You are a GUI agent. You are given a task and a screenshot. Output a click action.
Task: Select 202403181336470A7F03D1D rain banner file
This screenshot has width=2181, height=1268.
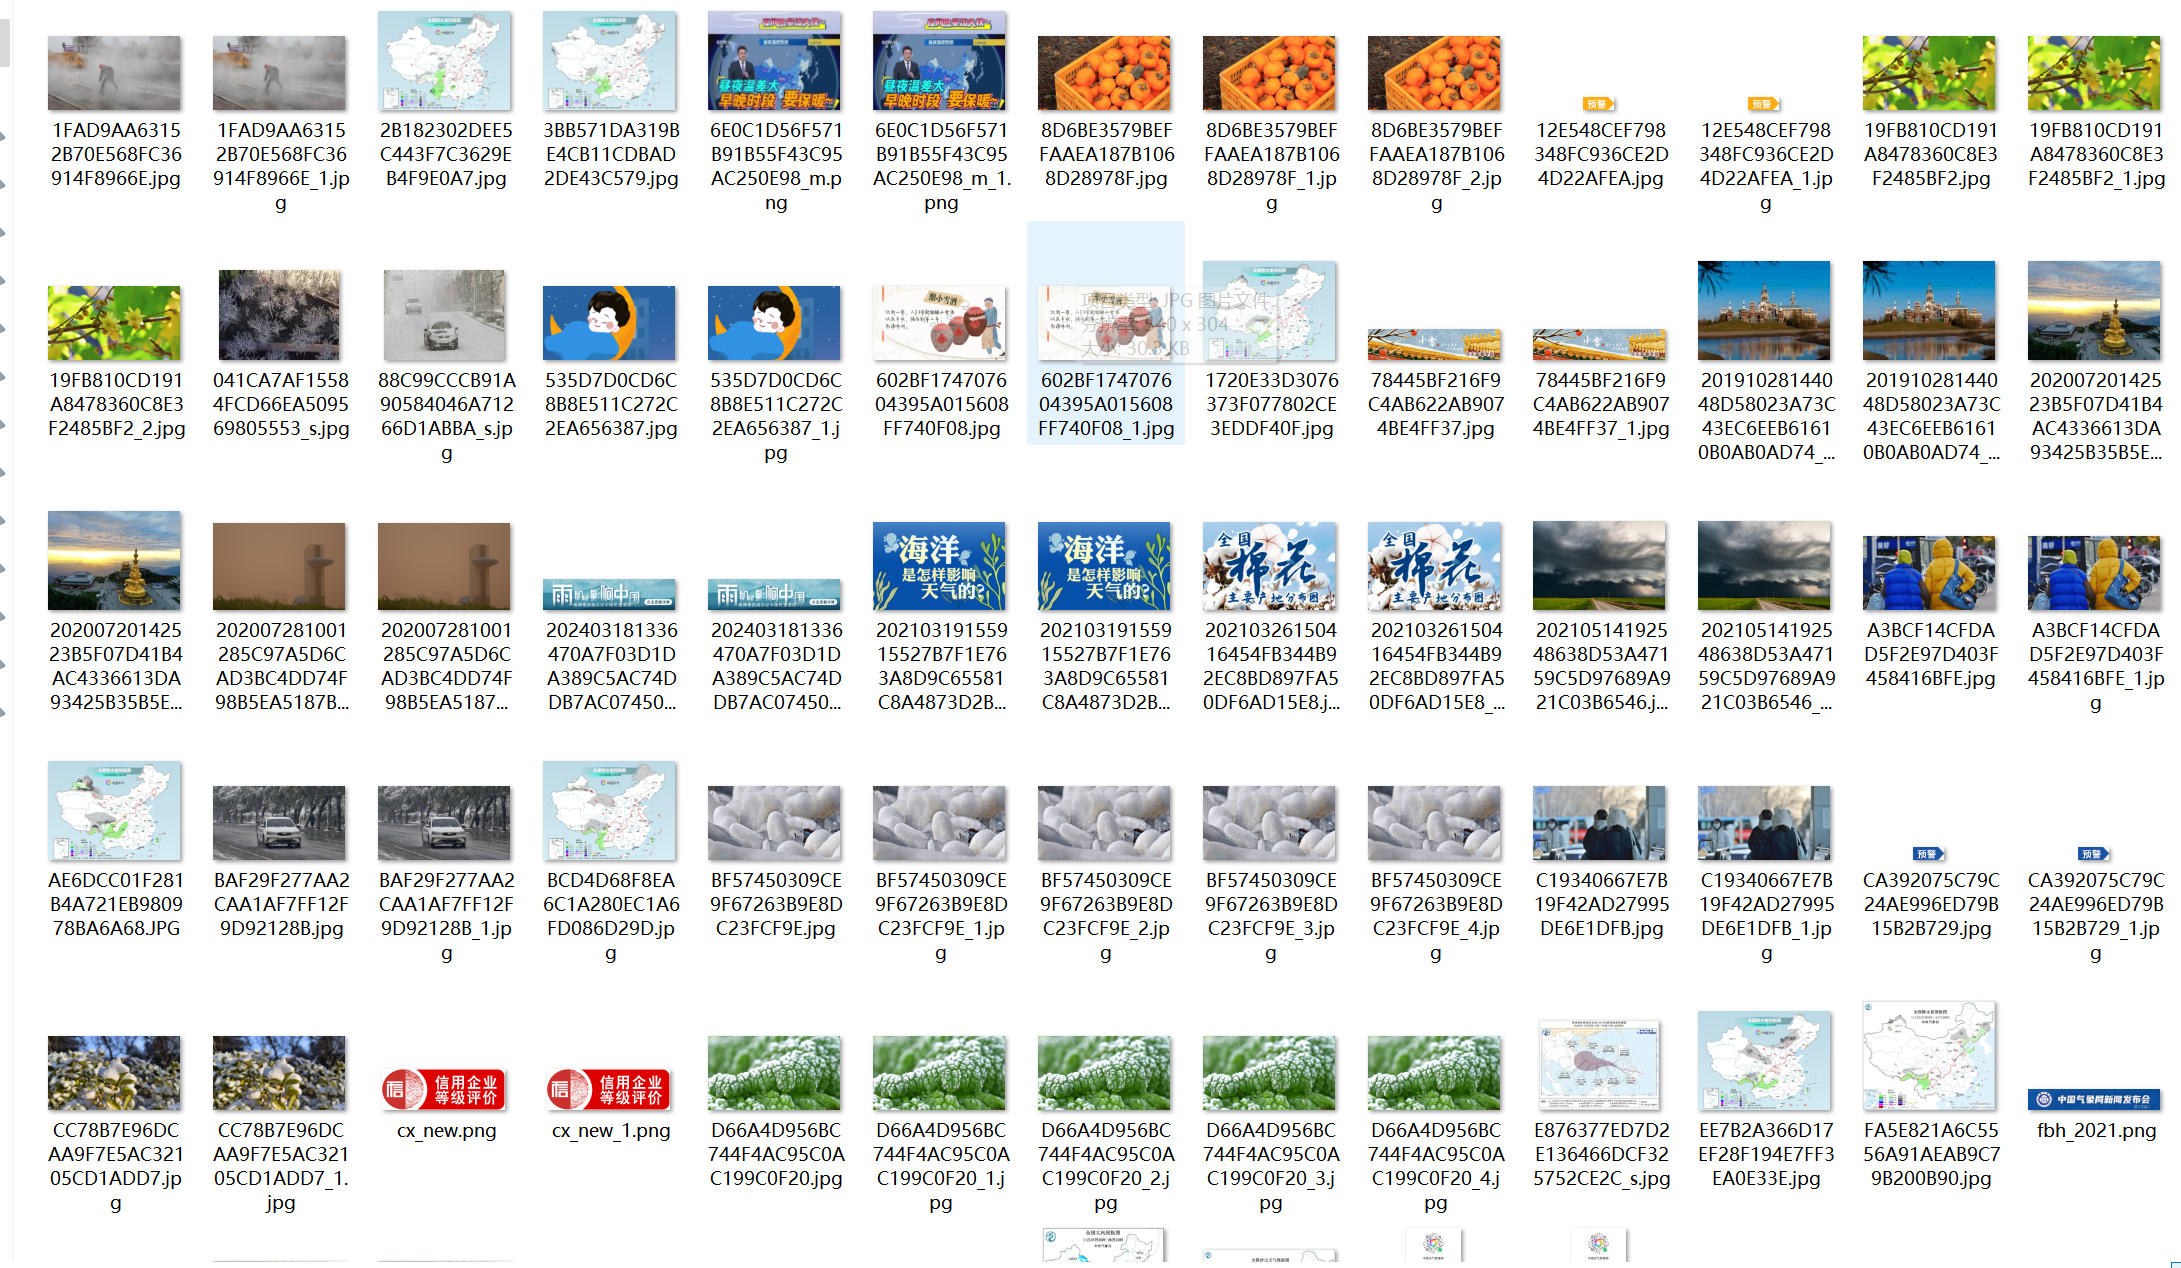(609, 595)
